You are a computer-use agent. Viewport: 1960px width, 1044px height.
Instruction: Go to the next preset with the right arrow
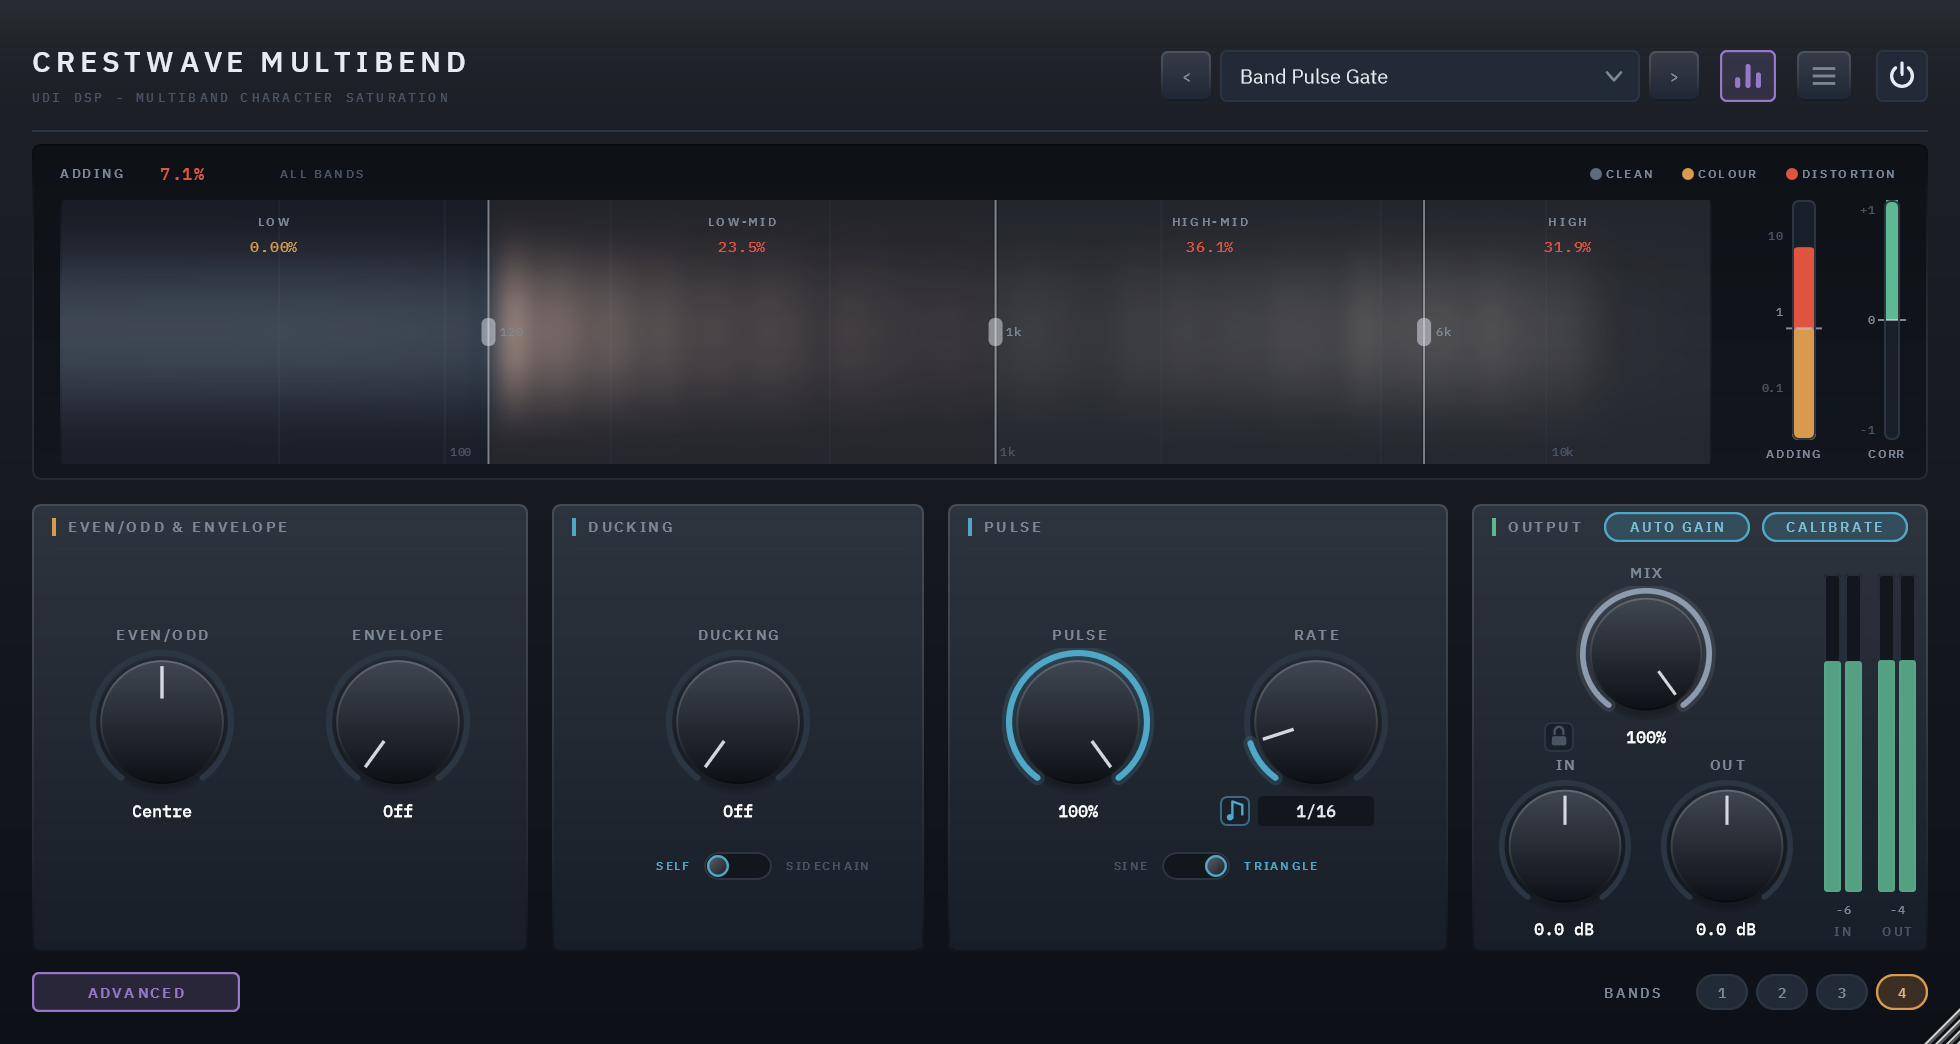pos(1674,76)
